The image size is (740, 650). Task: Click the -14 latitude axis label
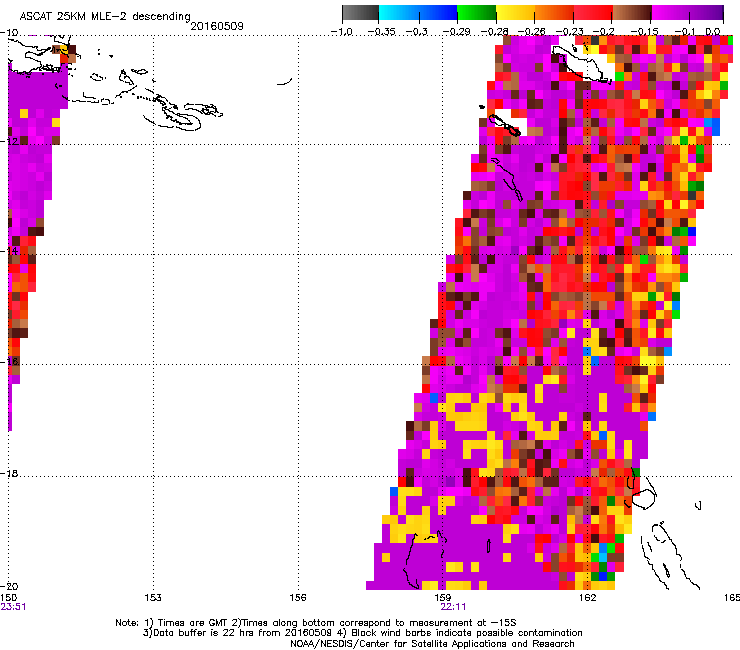pyautogui.click(x=9, y=251)
